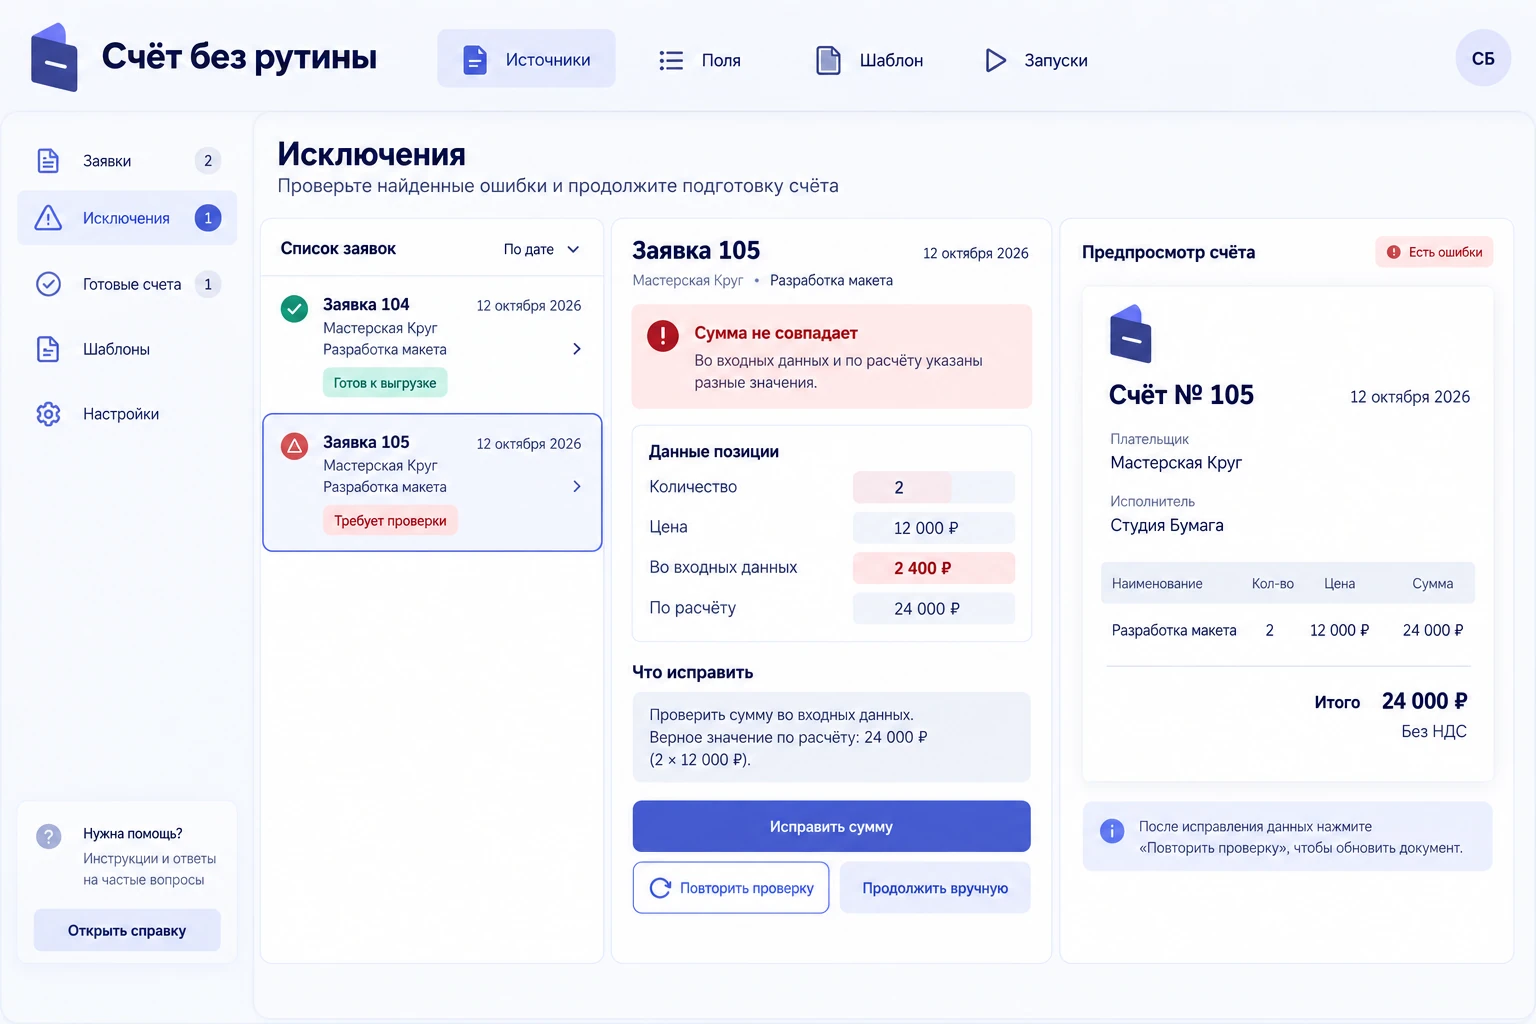Click the Есть ошибки status badge
The height and width of the screenshot is (1024, 1536).
(x=1434, y=252)
